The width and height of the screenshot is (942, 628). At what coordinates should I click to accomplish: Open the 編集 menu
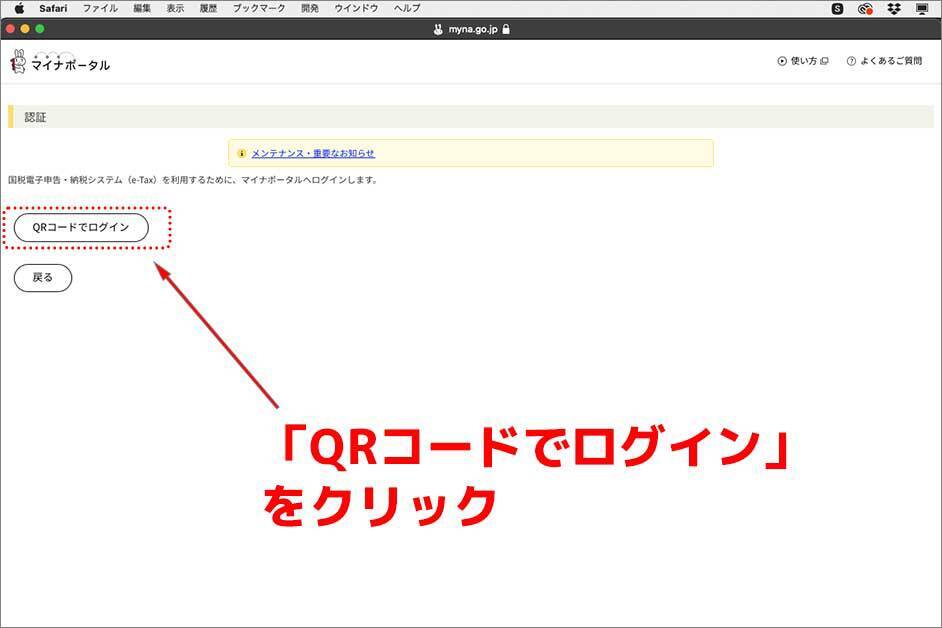click(142, 8)
